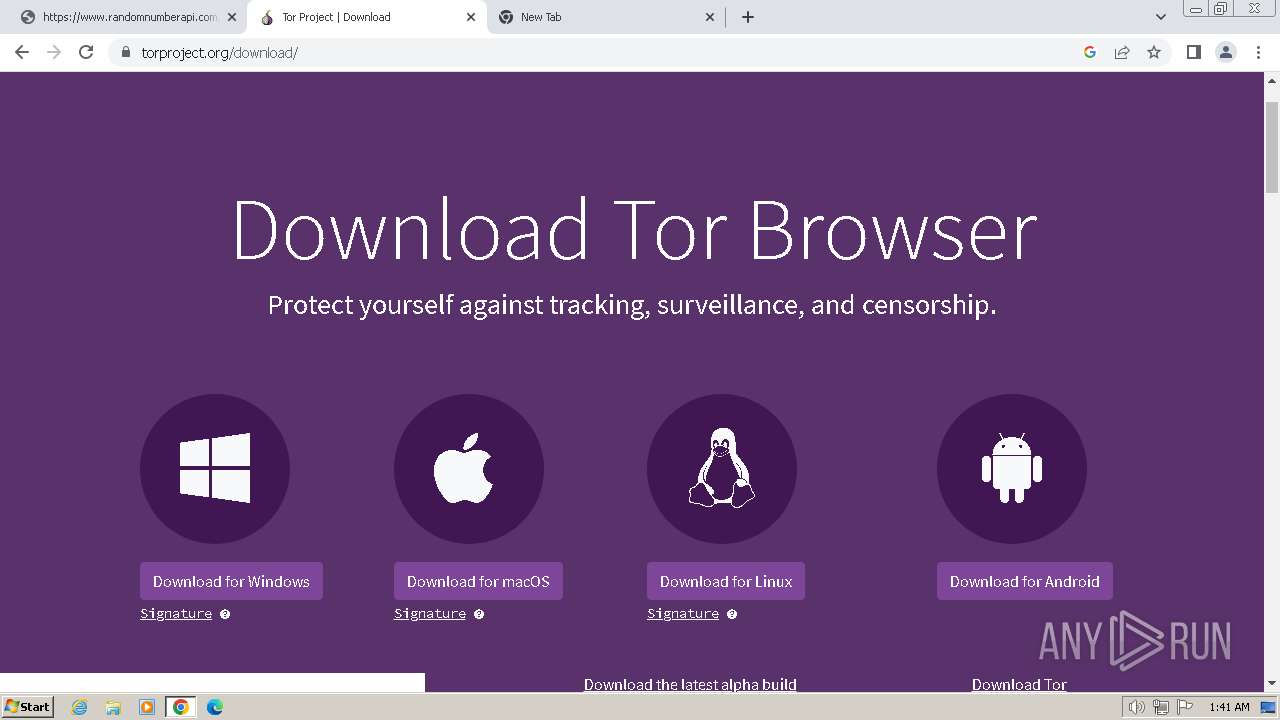Launch Internet Explorer from taskbar
The height and width of the screenshot is (720, 1280).
click(80, 707)
